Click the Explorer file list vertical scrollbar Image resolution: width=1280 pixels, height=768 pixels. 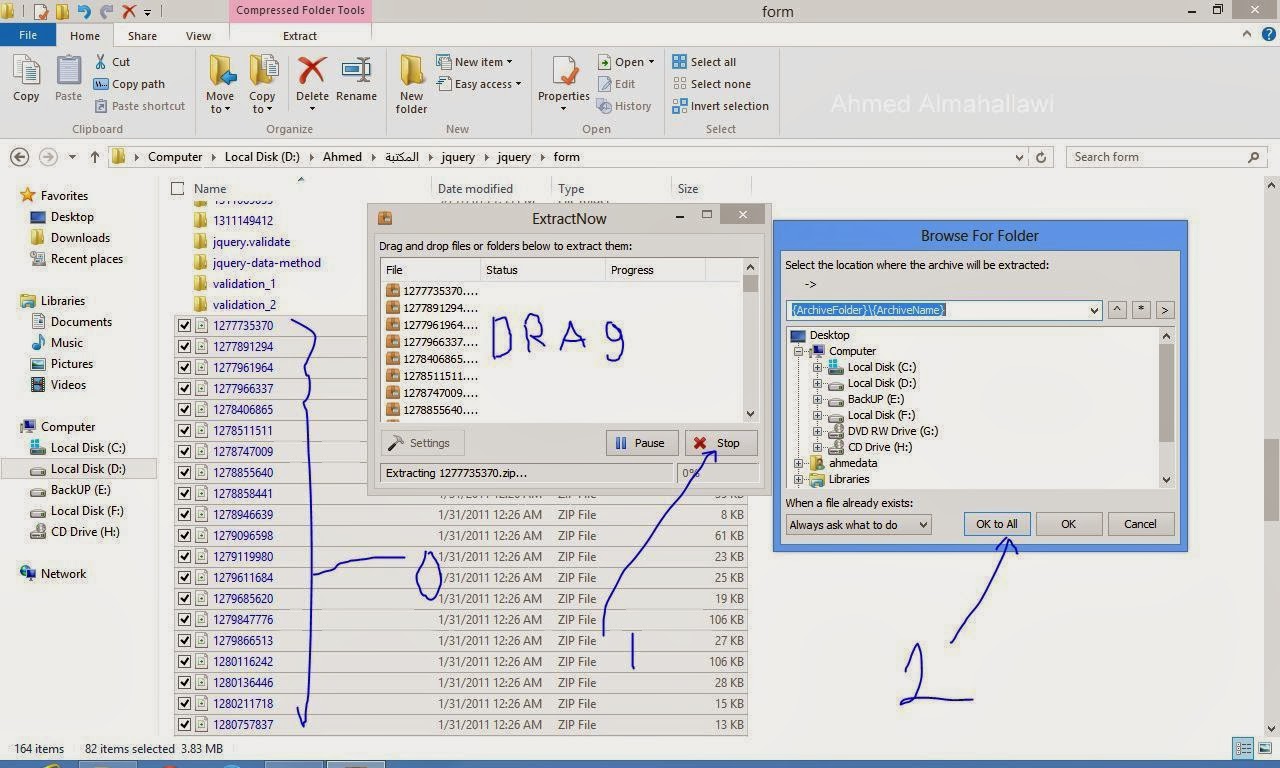[1272, 457]
